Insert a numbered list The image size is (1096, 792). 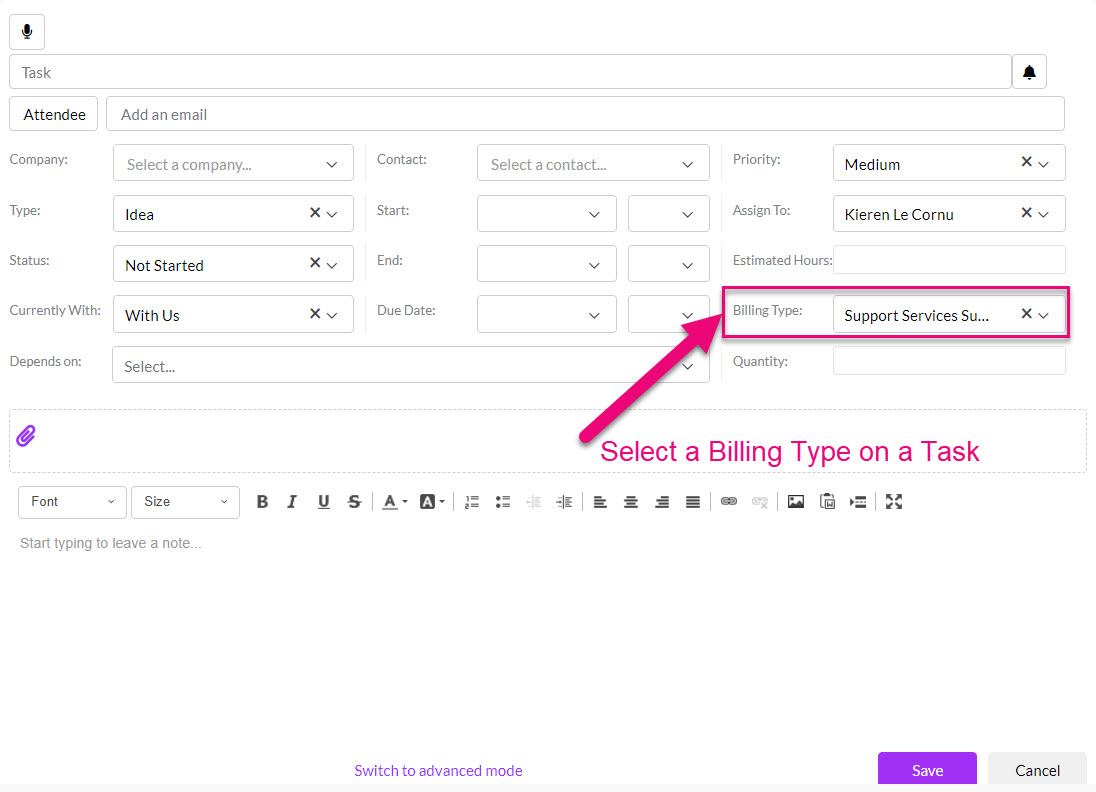pos(473,502)
